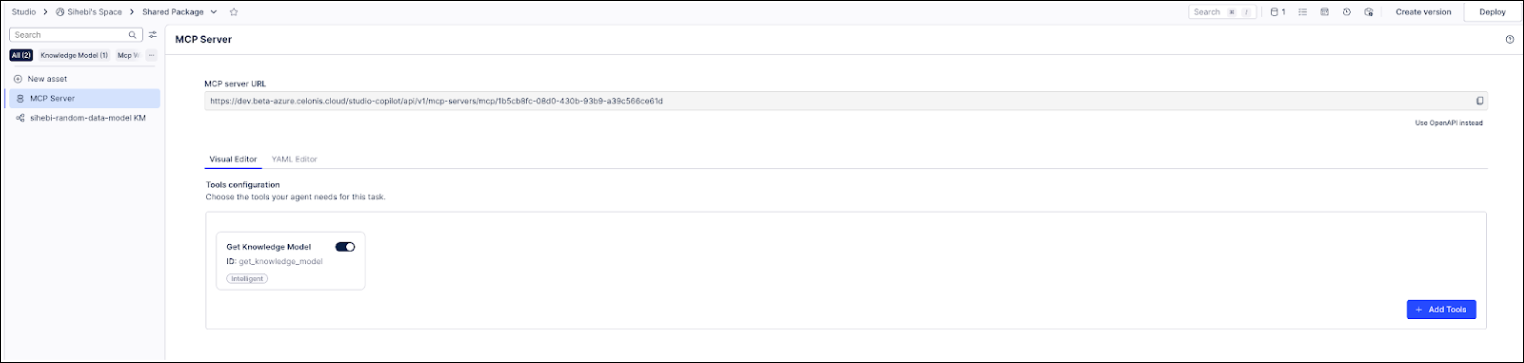The width and height of the screenshot is (1524, 363).
Task: Disable the Get Knowledge Model tool toggle
Action: pyautogui.click(x=345, y=247)
